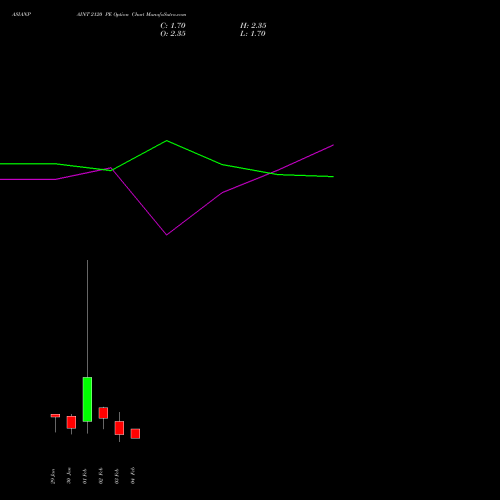Select the red 30 Jan candlestick
The width and height of the screenshot is (500, 500).
click(x=71, y=422)
